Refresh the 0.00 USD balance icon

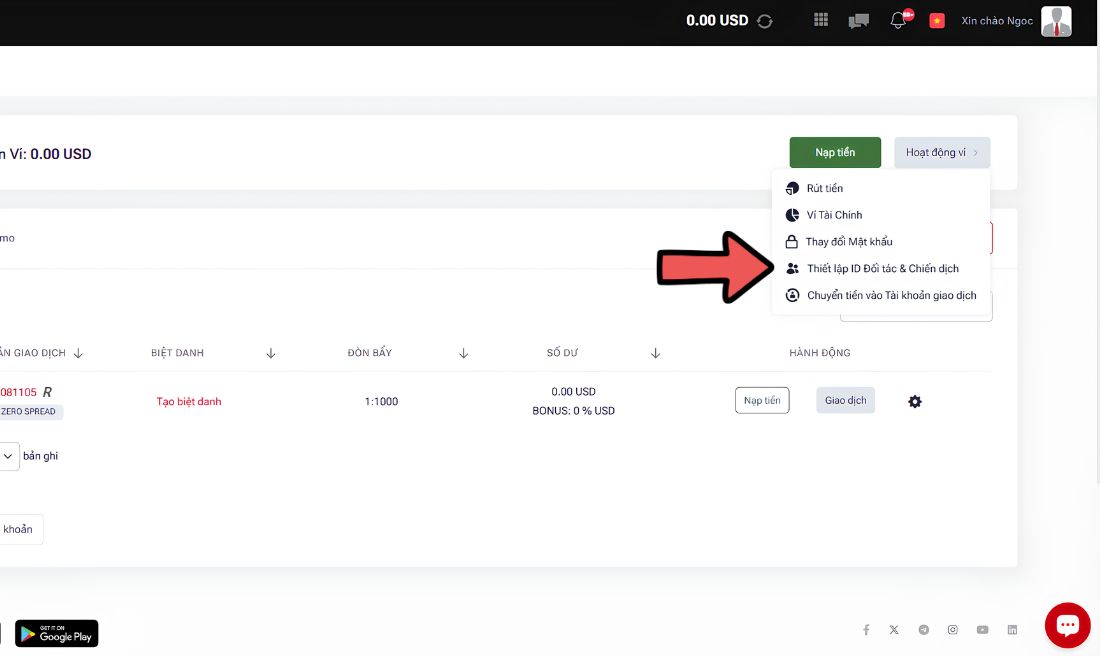point(765,21)
